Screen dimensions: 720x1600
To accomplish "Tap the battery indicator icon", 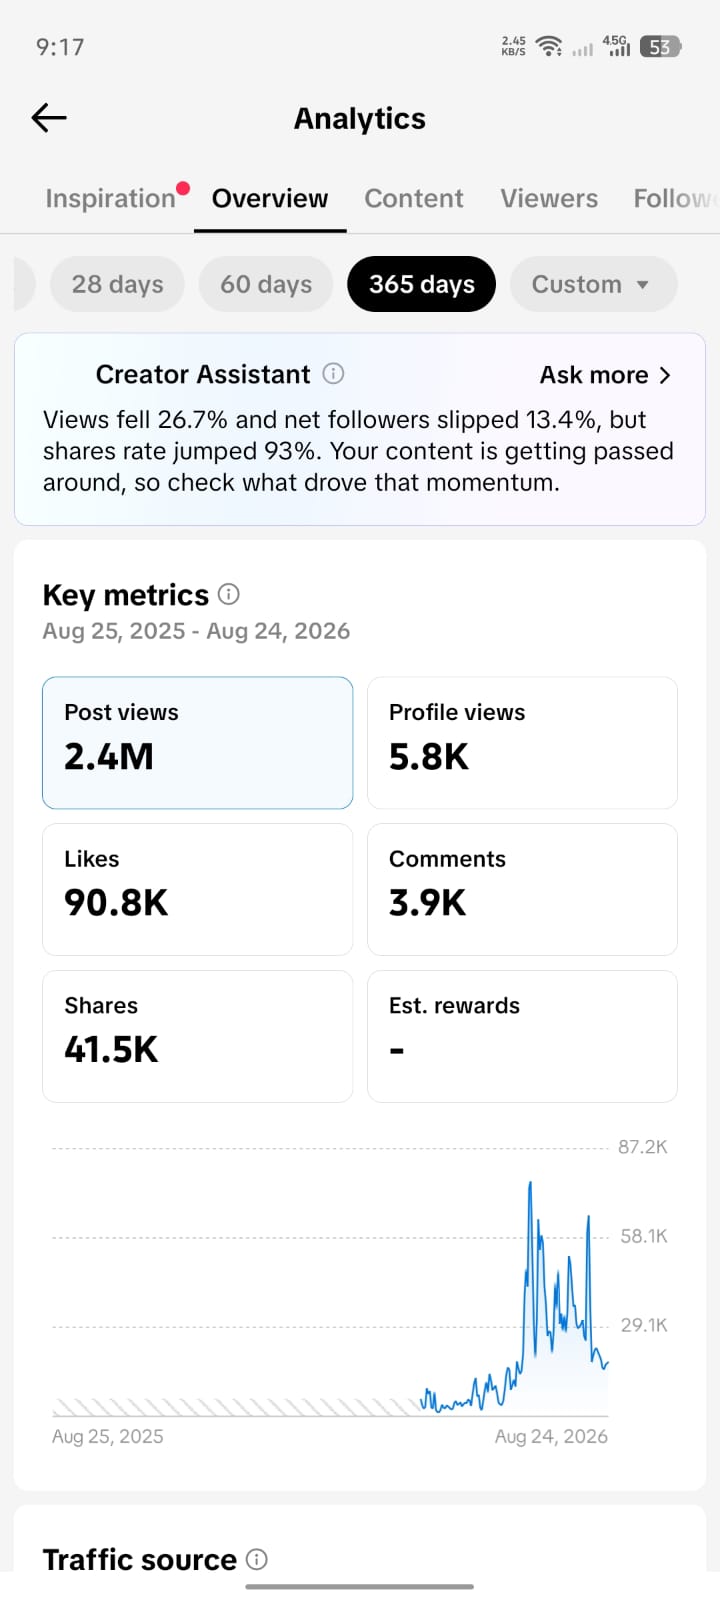I will (x=661, y=47).
